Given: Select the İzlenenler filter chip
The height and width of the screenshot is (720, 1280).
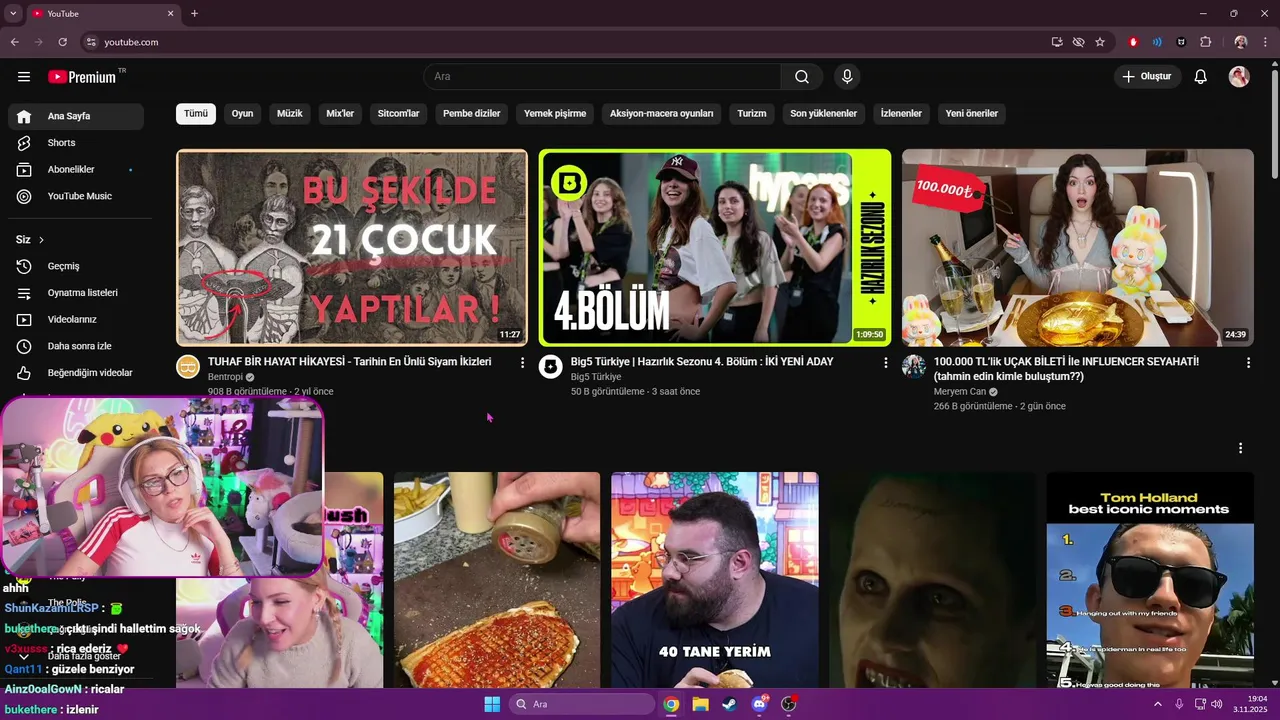Looking at the screenshot, I should click(x=901, y=114).
